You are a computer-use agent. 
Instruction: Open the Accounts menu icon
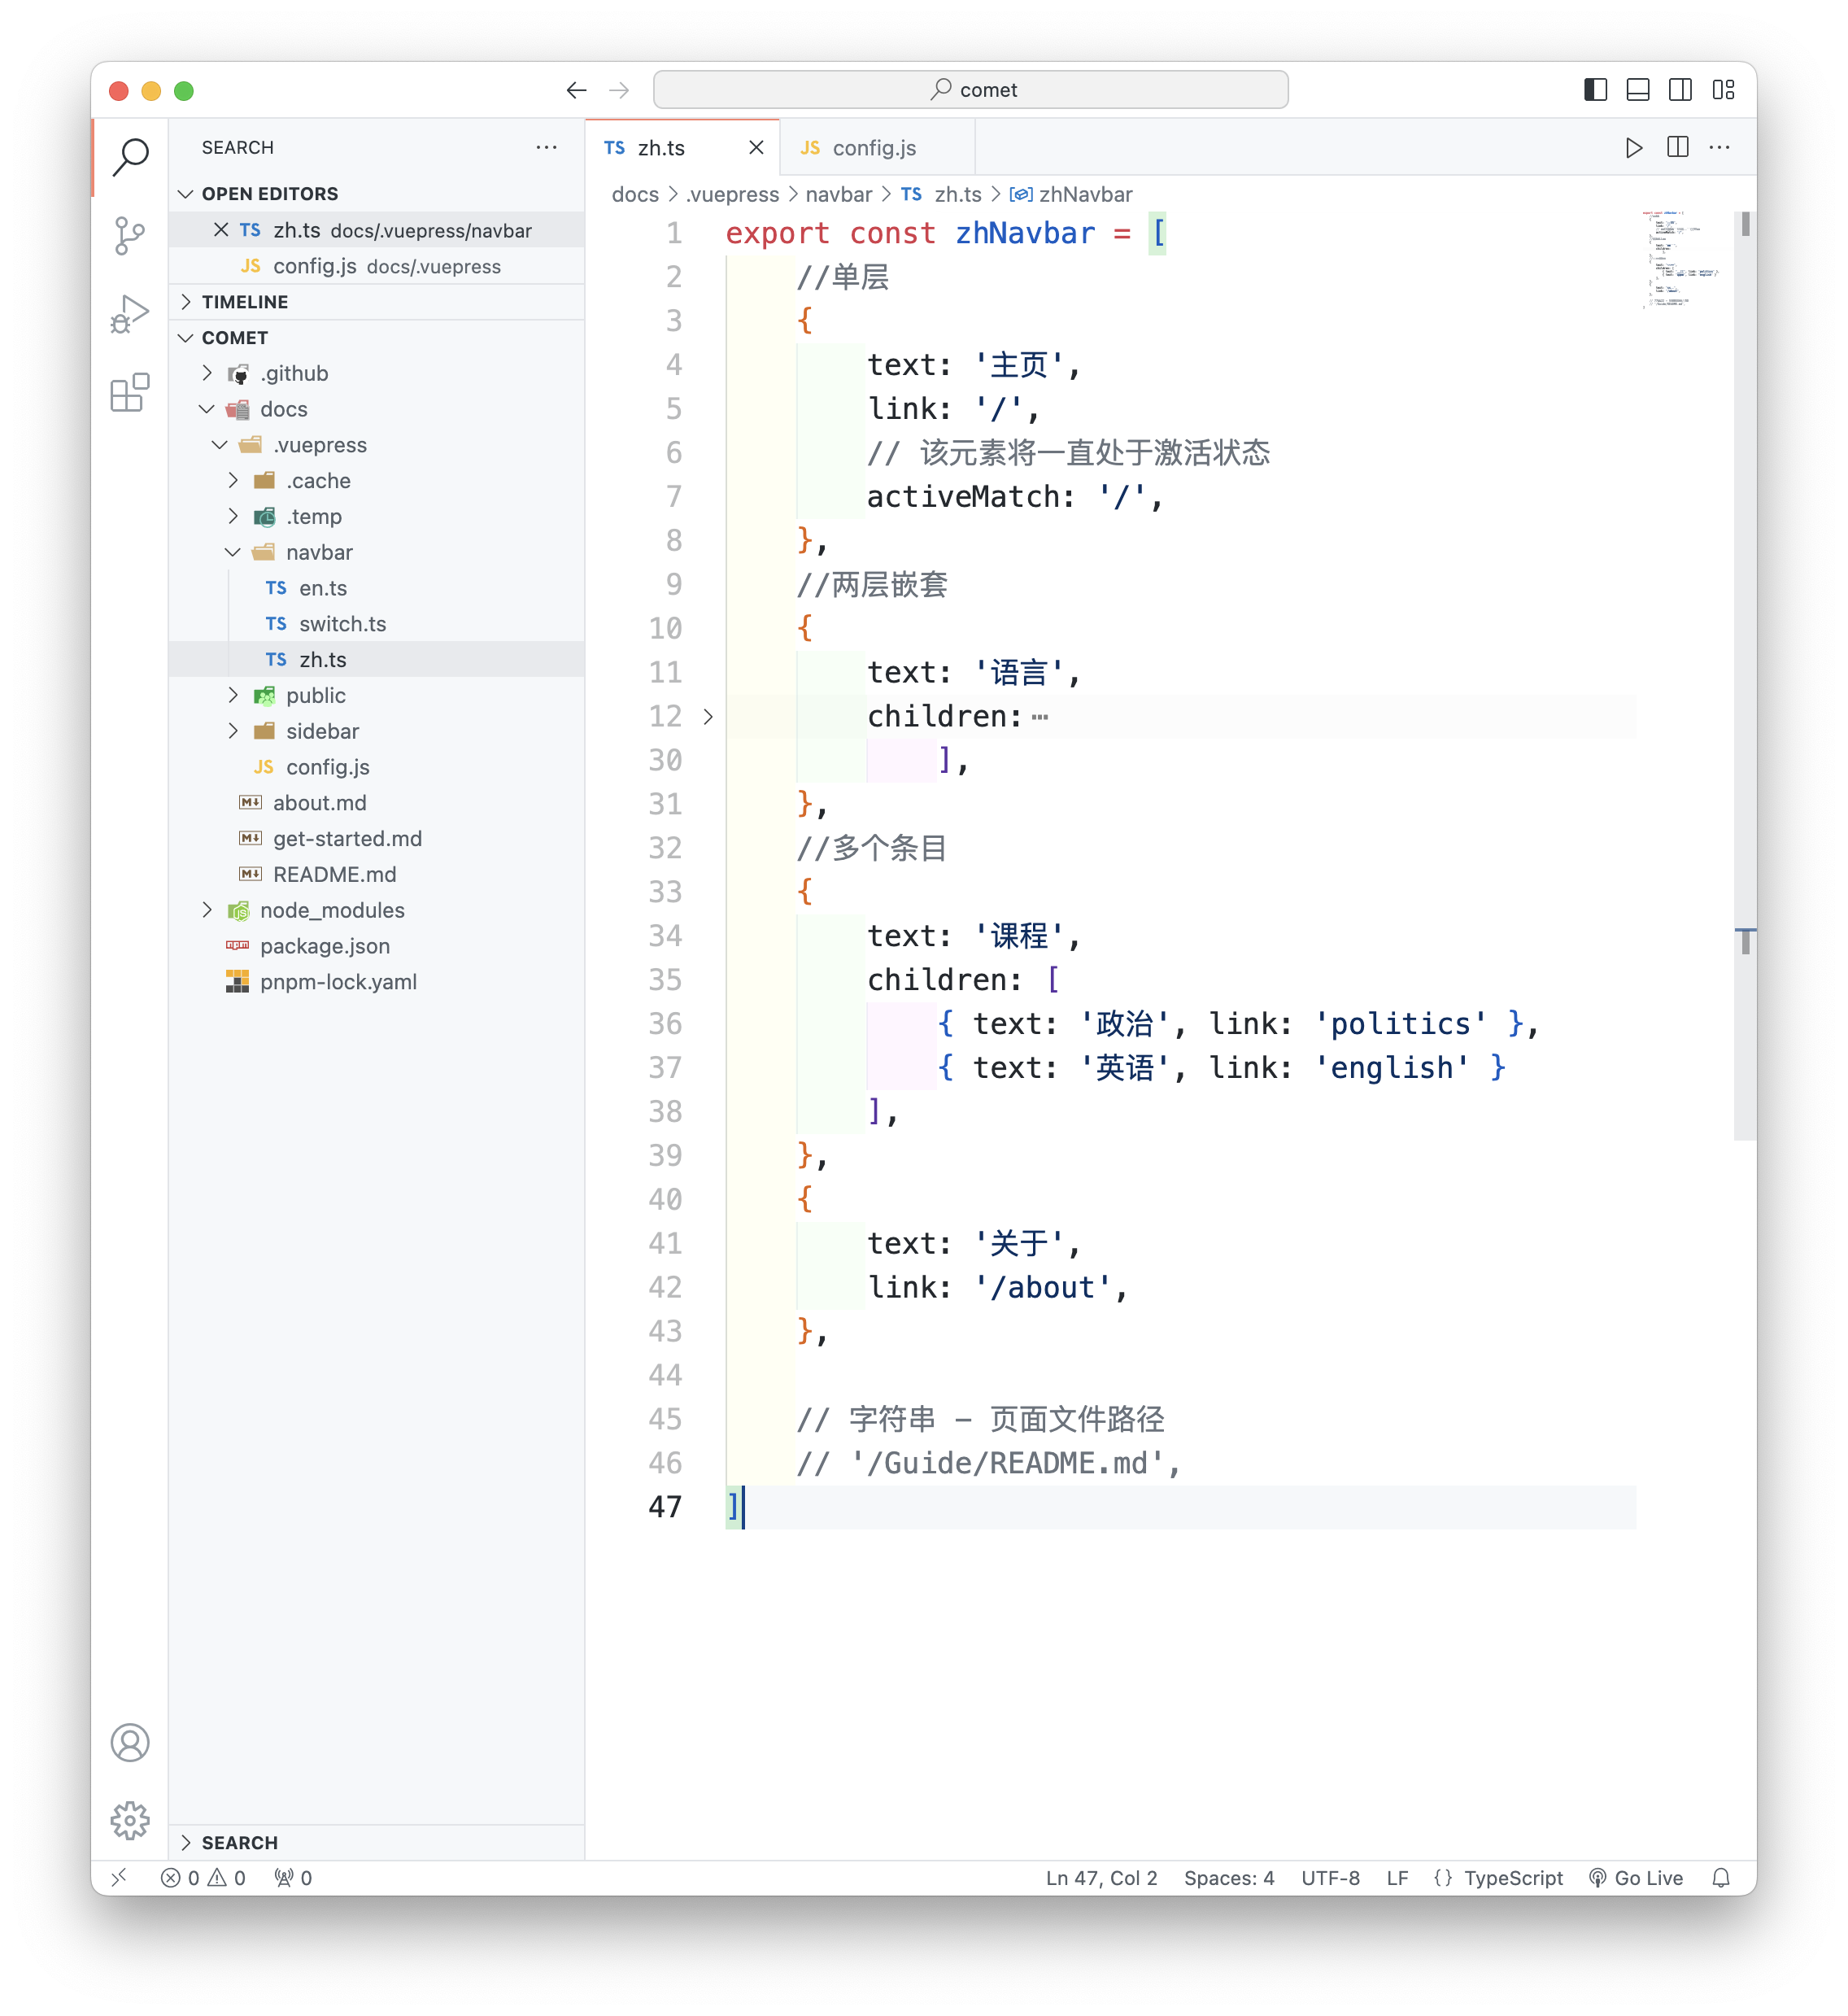click(129, 1742)
